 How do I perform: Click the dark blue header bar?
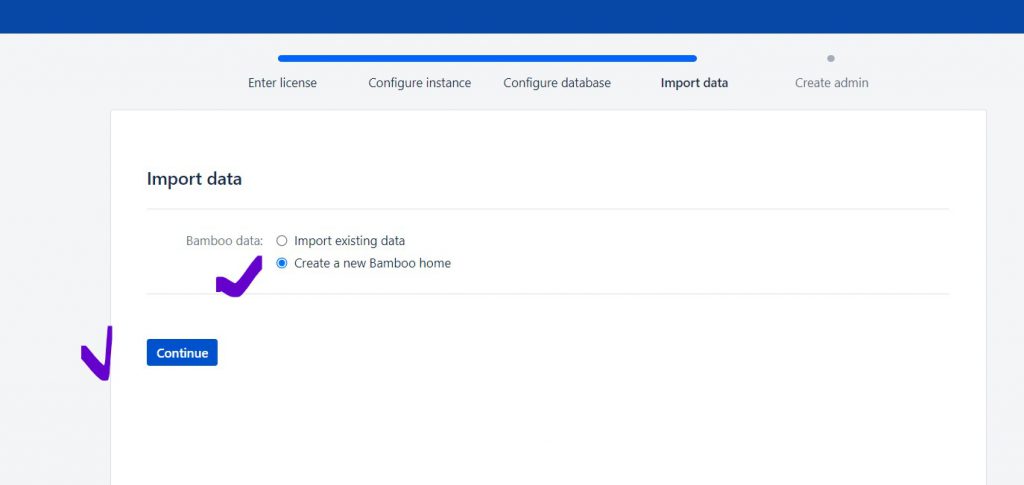click(512, 16)
